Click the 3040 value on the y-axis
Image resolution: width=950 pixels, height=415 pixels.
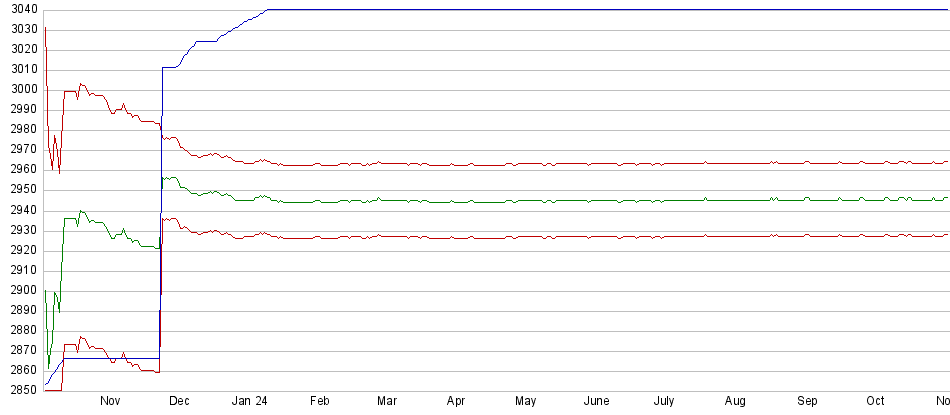coord(20,9)
